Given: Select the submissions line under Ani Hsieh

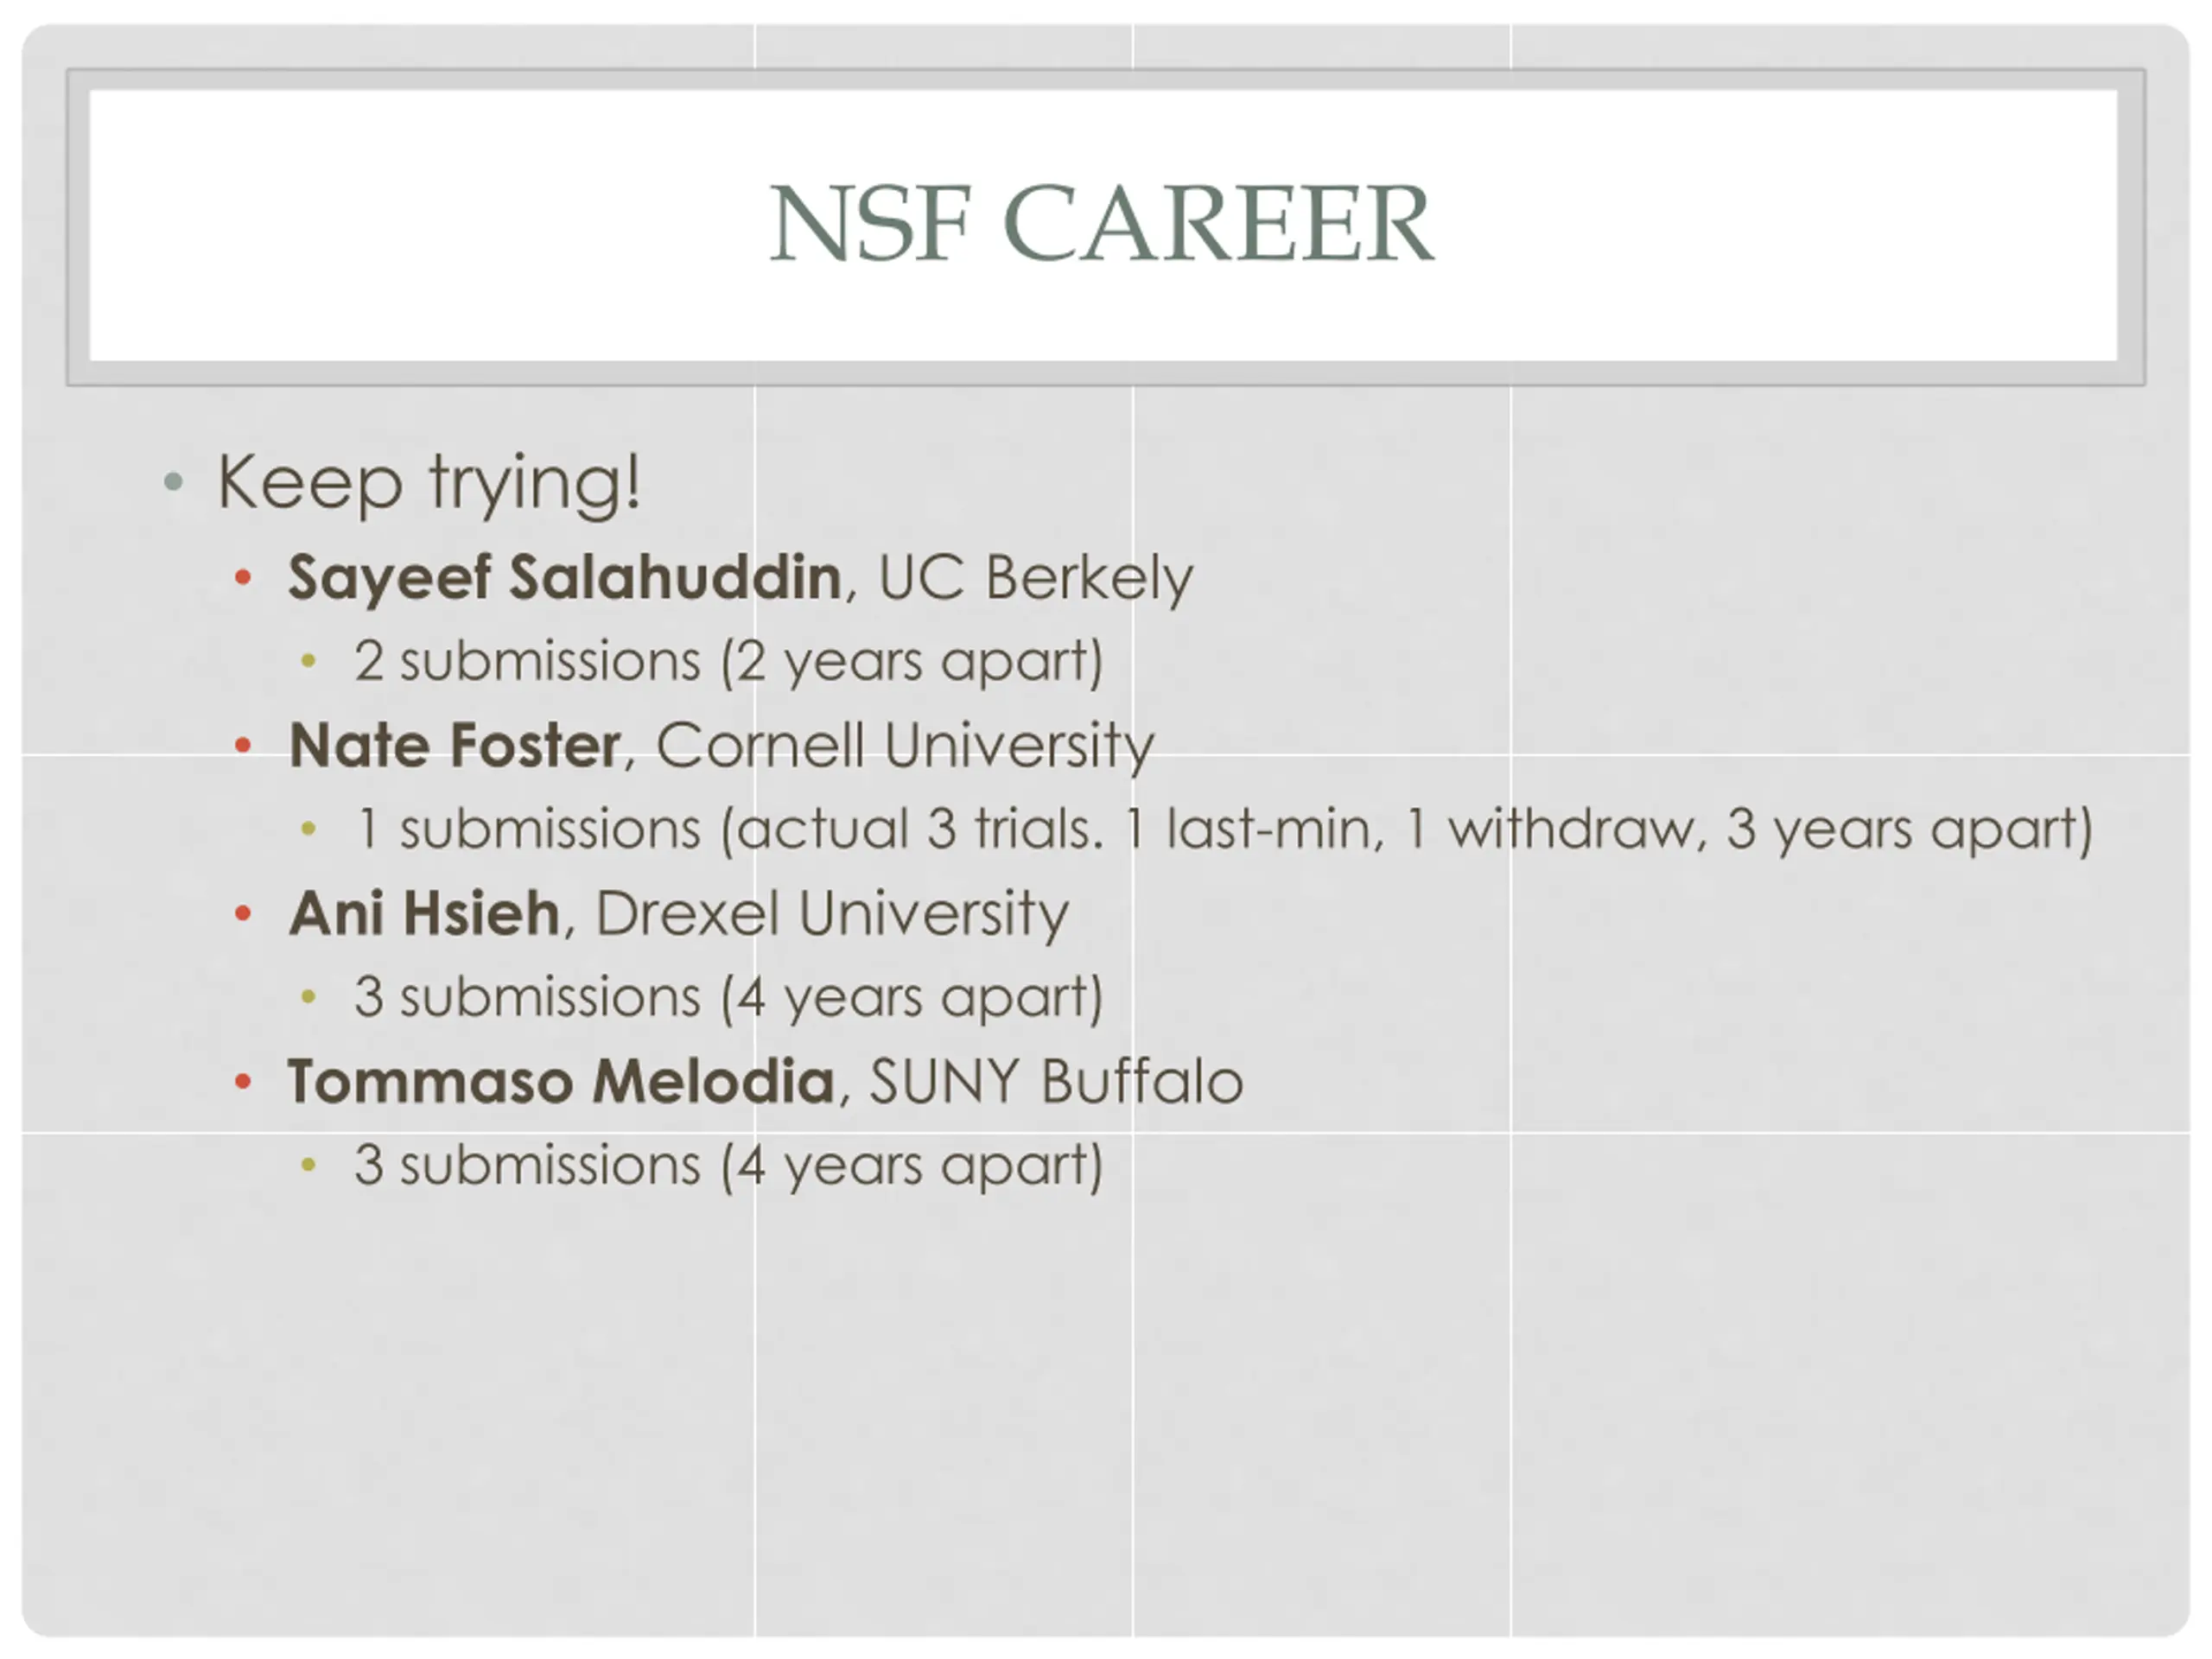Looking at the screenshot, I should tap(728, 997).
